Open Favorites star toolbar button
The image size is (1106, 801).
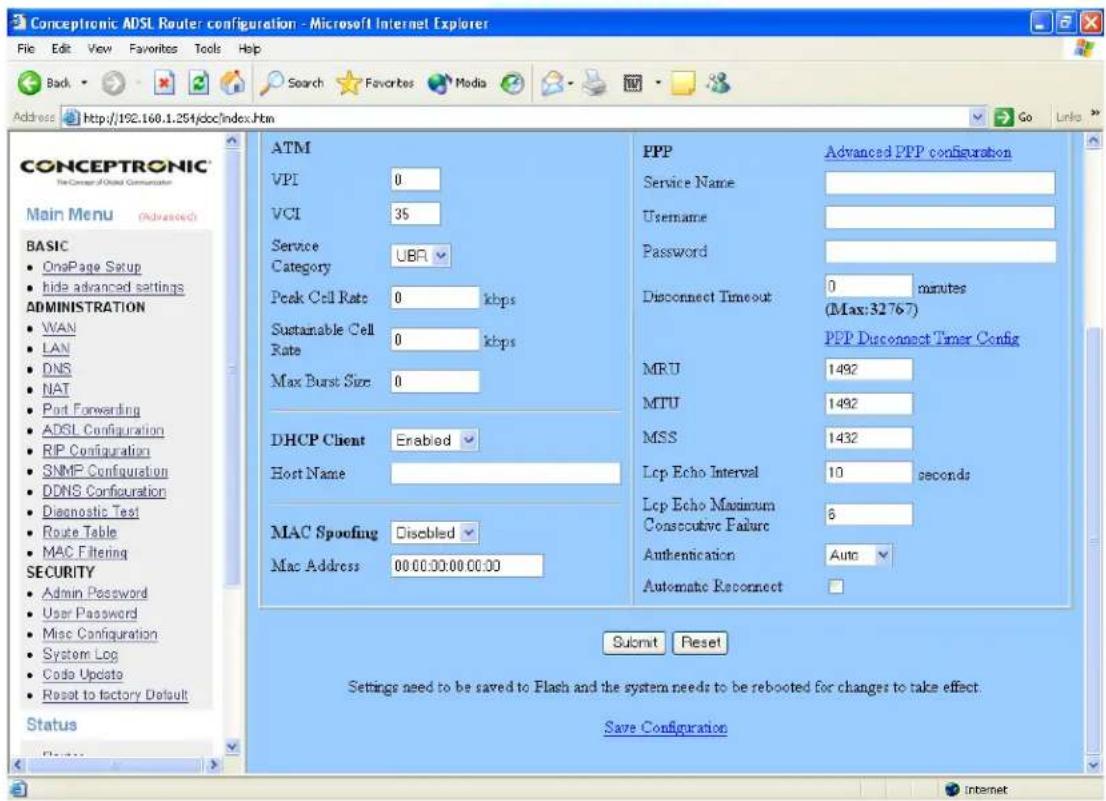tap(375, 83)
